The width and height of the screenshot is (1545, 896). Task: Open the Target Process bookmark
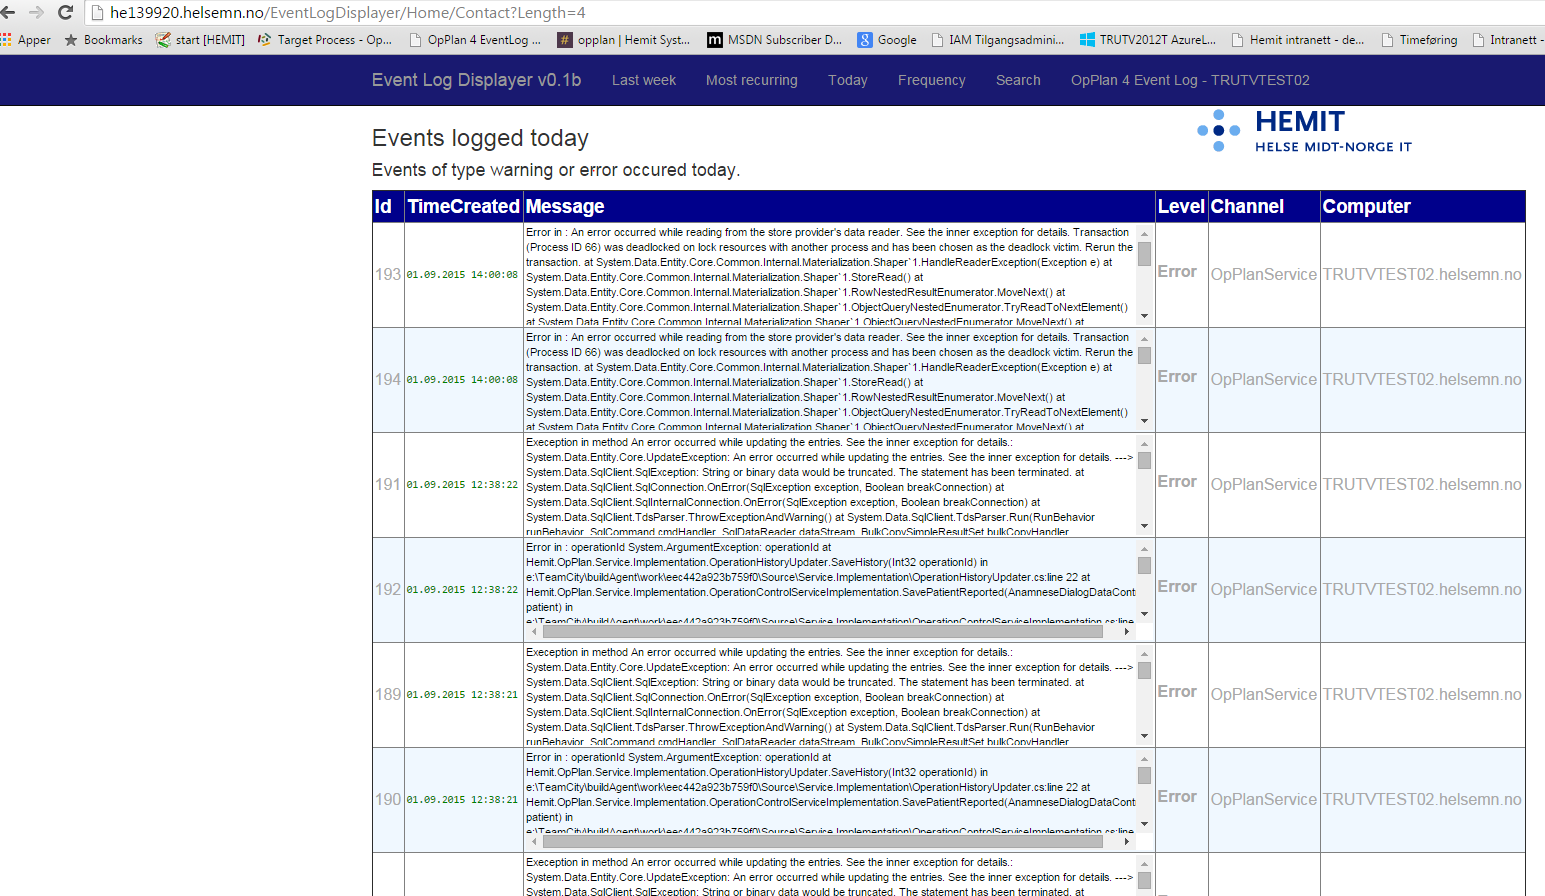325,40
